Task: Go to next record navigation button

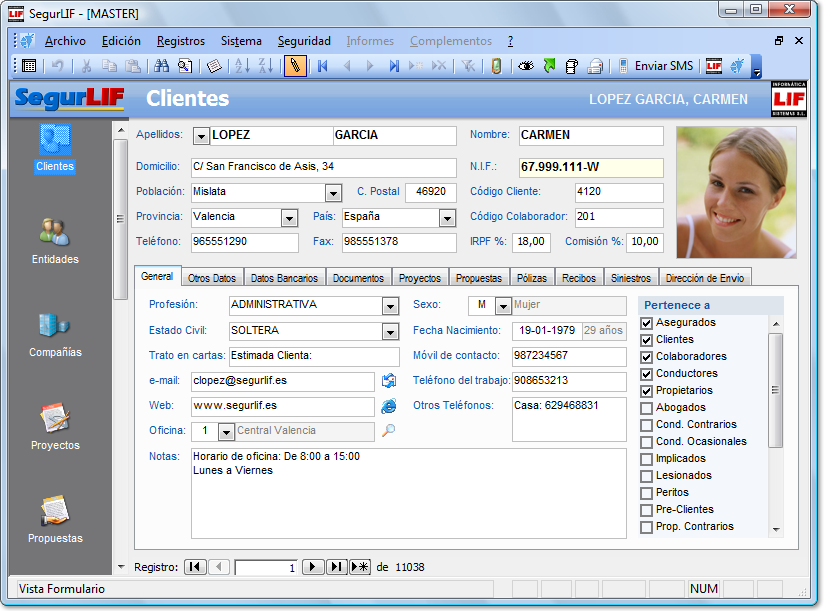Action: 312,567
